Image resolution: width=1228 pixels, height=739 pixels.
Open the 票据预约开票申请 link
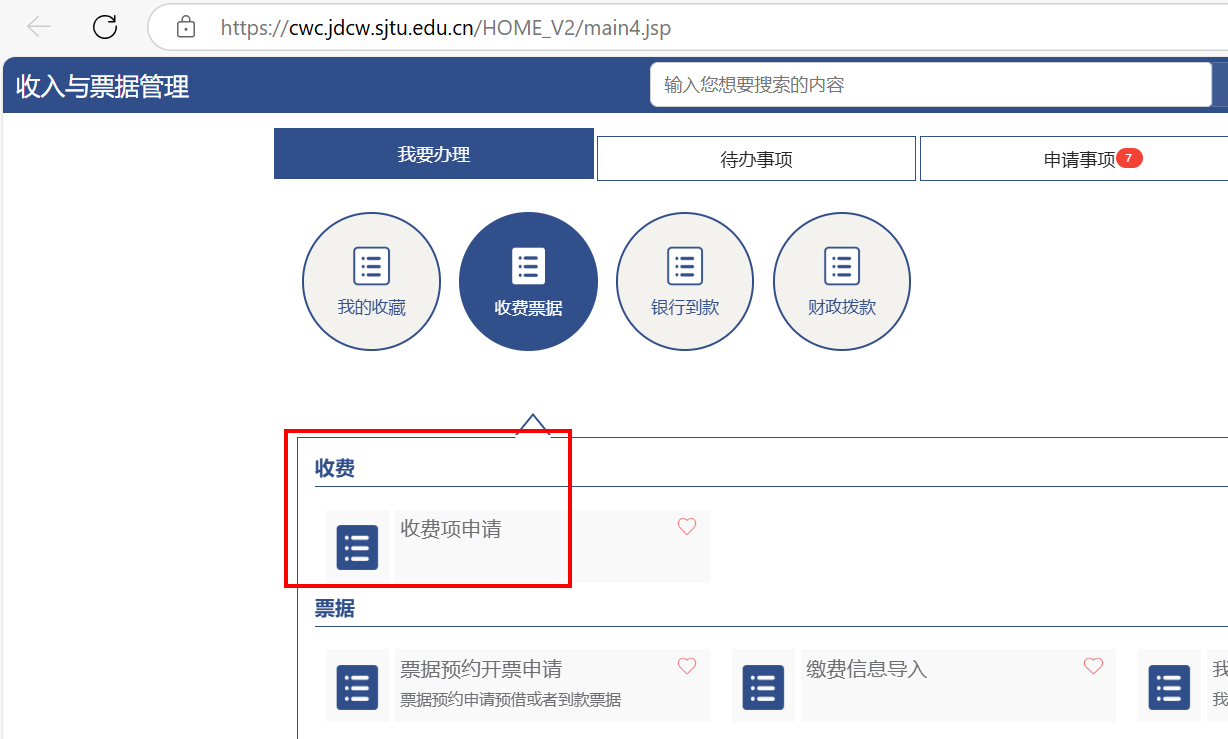point(481,669)
